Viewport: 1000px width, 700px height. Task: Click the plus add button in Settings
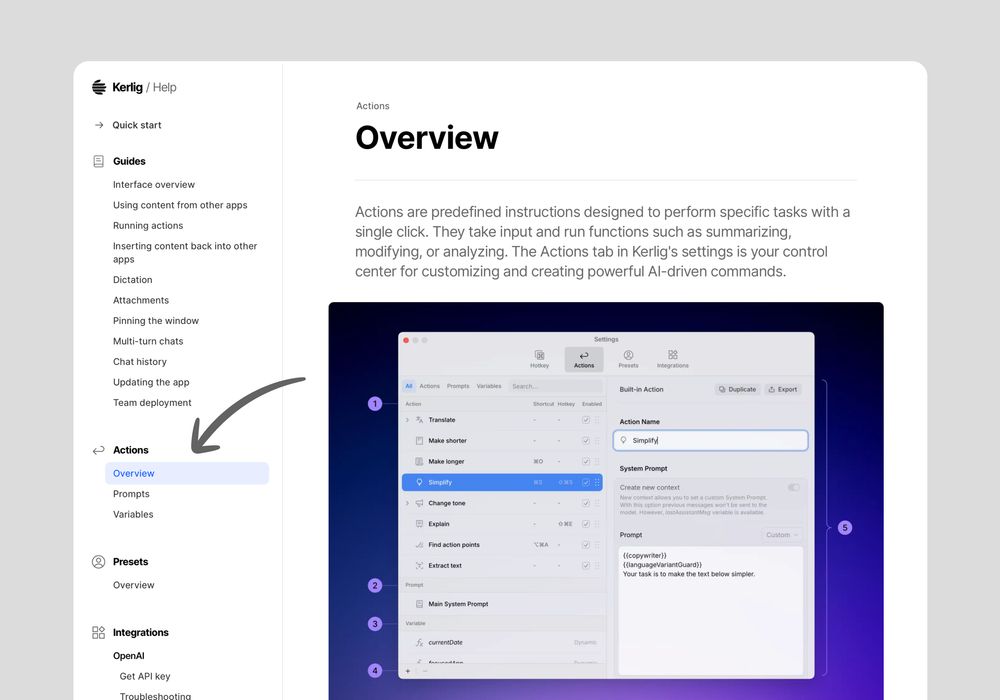click(408, 671)
